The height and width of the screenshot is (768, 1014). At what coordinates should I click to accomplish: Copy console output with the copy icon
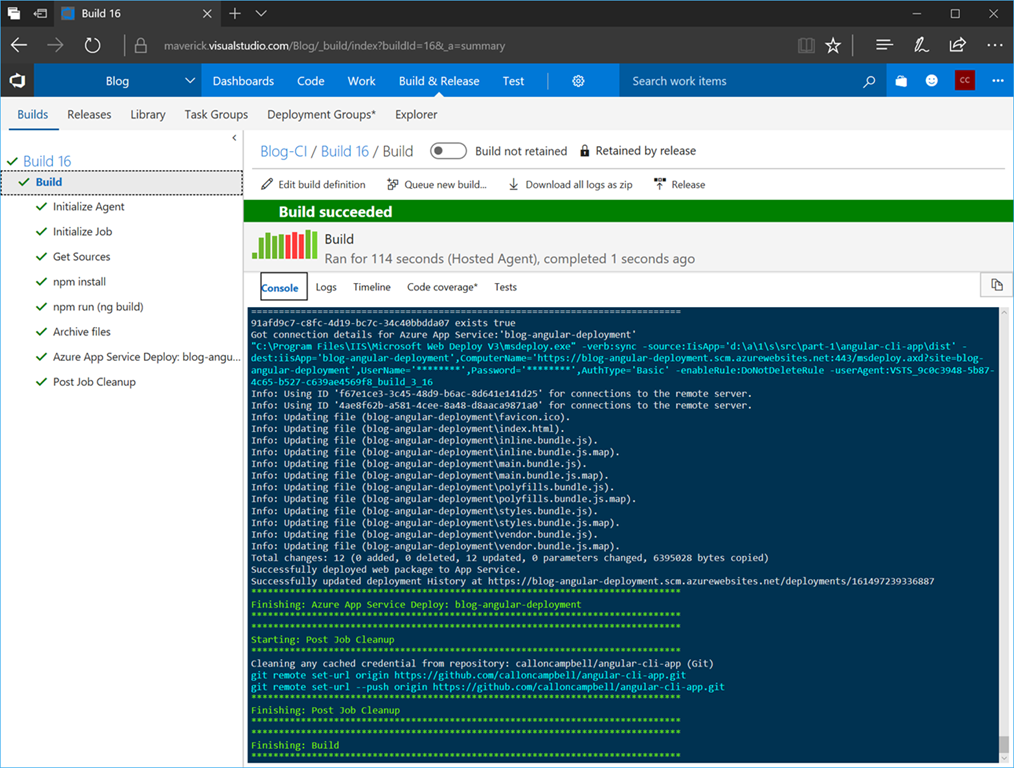coord(996,285)
